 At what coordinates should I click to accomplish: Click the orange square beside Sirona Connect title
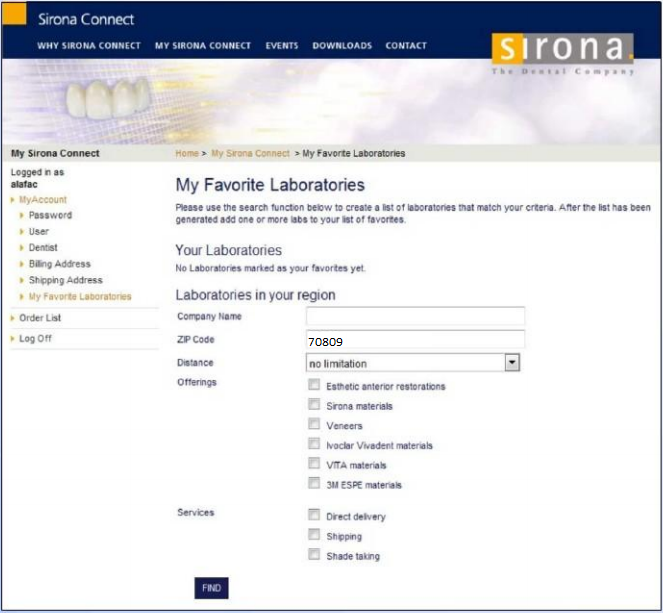(x=14, y=14)
